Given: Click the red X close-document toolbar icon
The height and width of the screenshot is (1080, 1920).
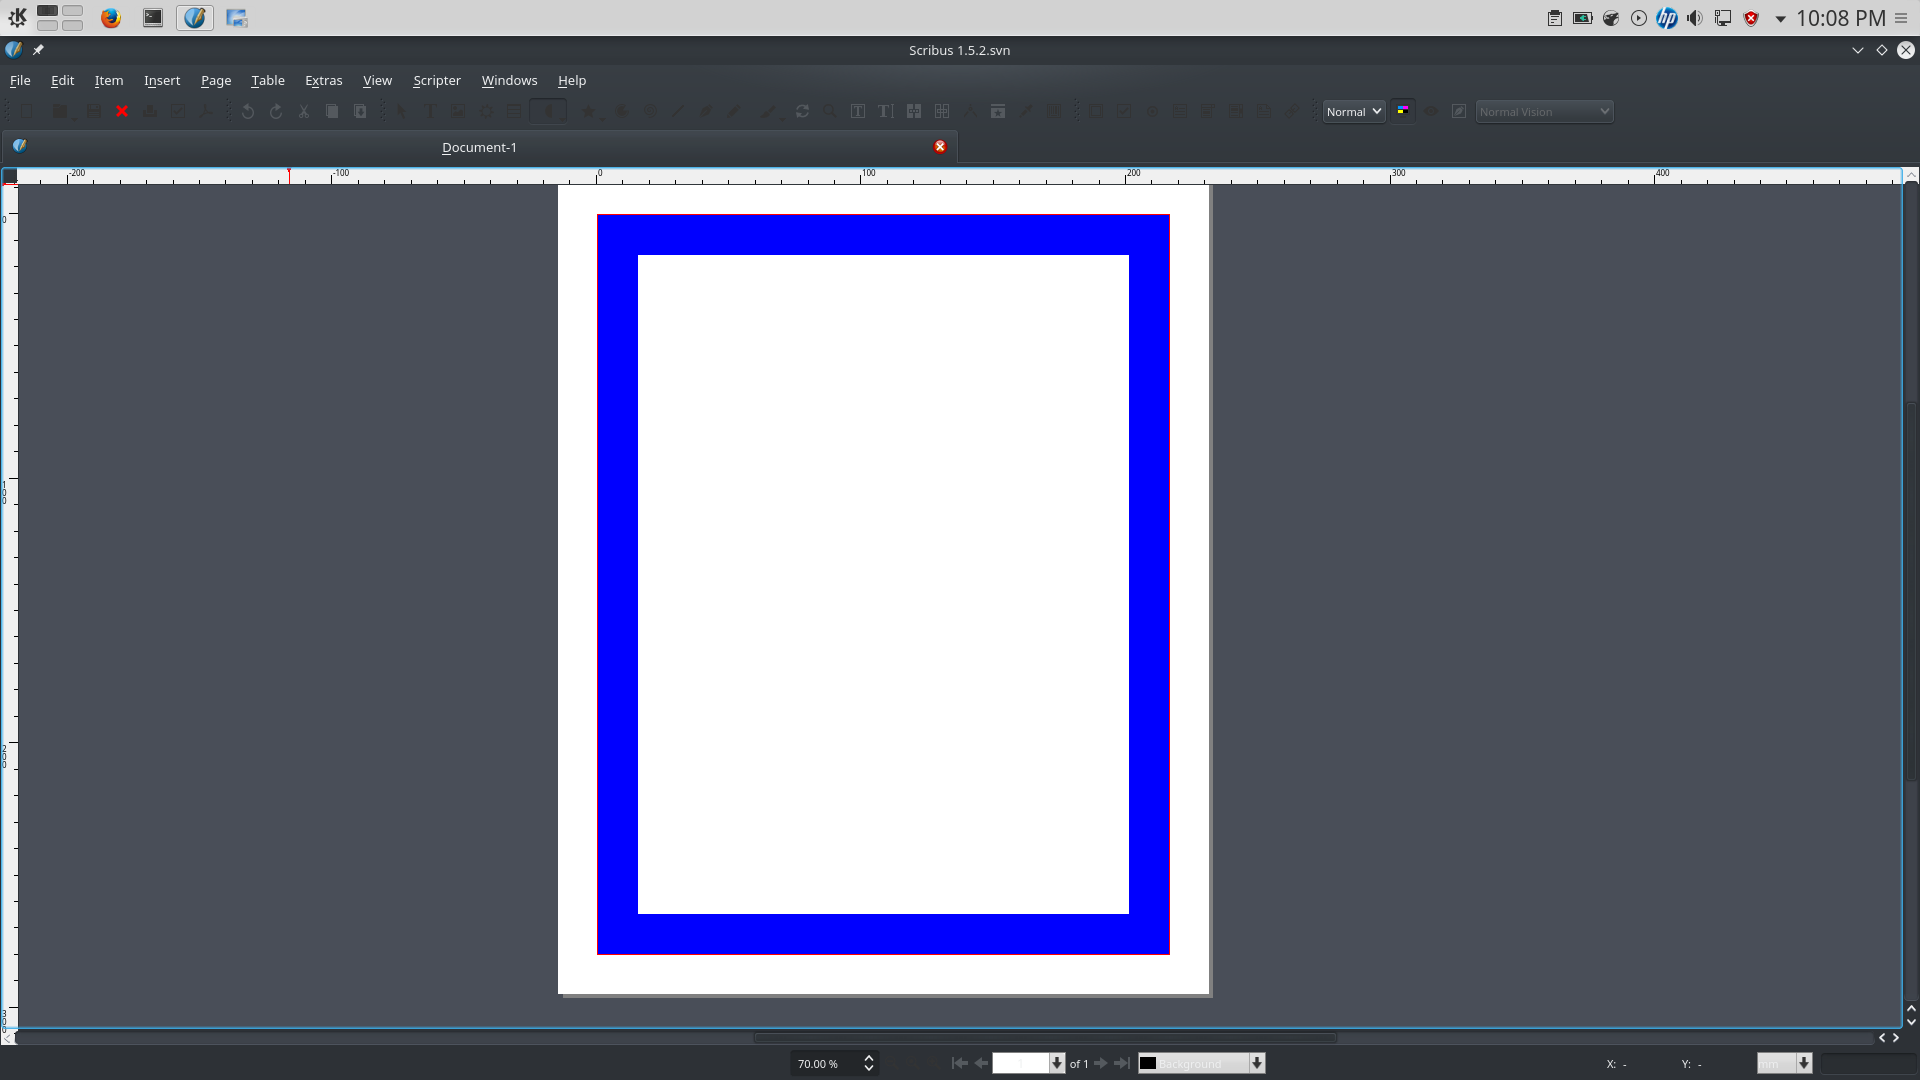Looking at the screenshot, I should tap(122, 112).
